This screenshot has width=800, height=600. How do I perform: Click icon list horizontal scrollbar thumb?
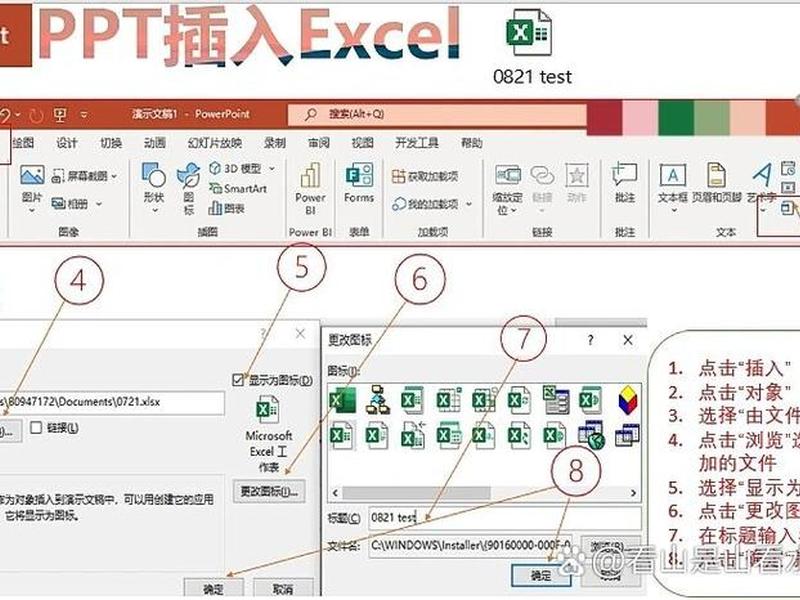click(x=416, y=493)
